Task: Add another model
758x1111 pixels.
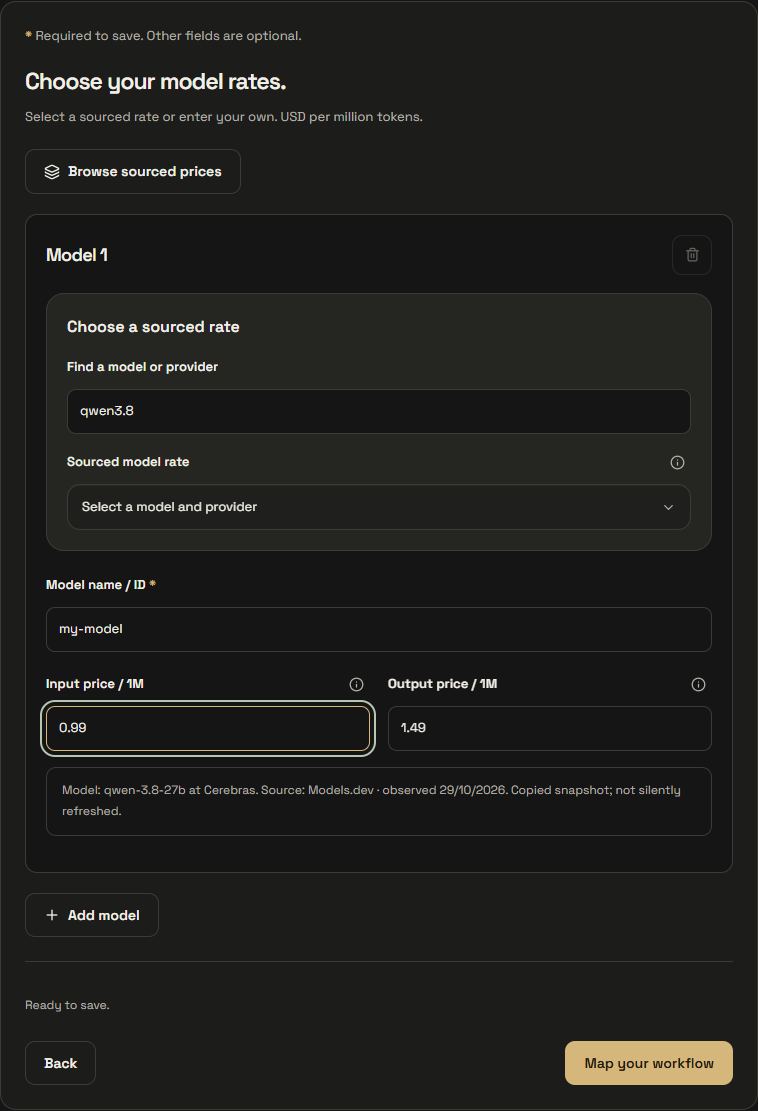Action: click(x=92, y=915)
